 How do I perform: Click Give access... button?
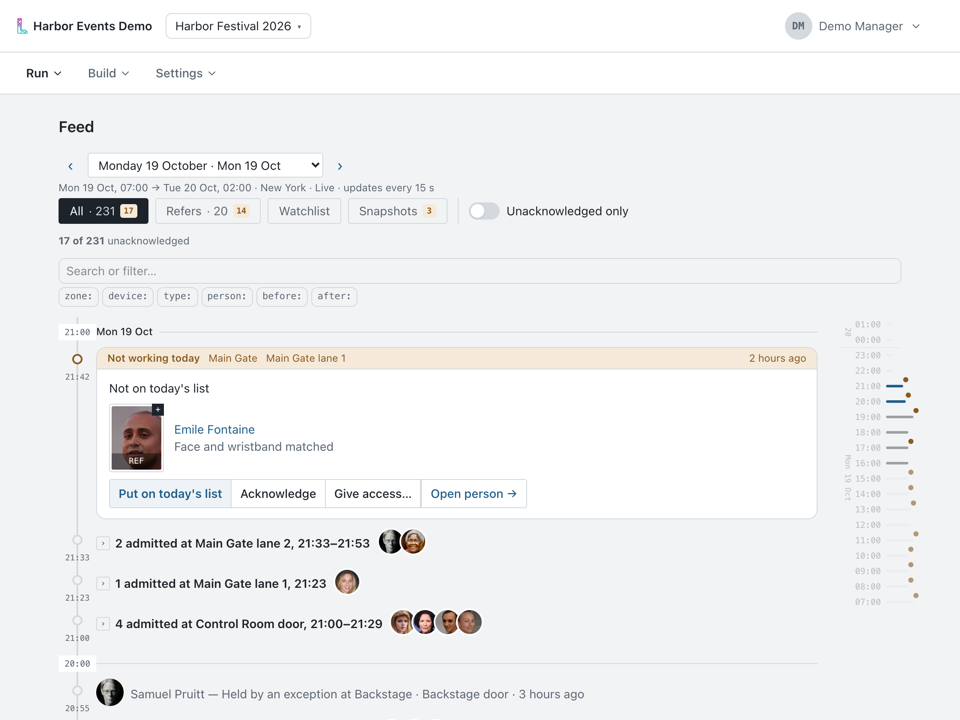click(373, 493)
